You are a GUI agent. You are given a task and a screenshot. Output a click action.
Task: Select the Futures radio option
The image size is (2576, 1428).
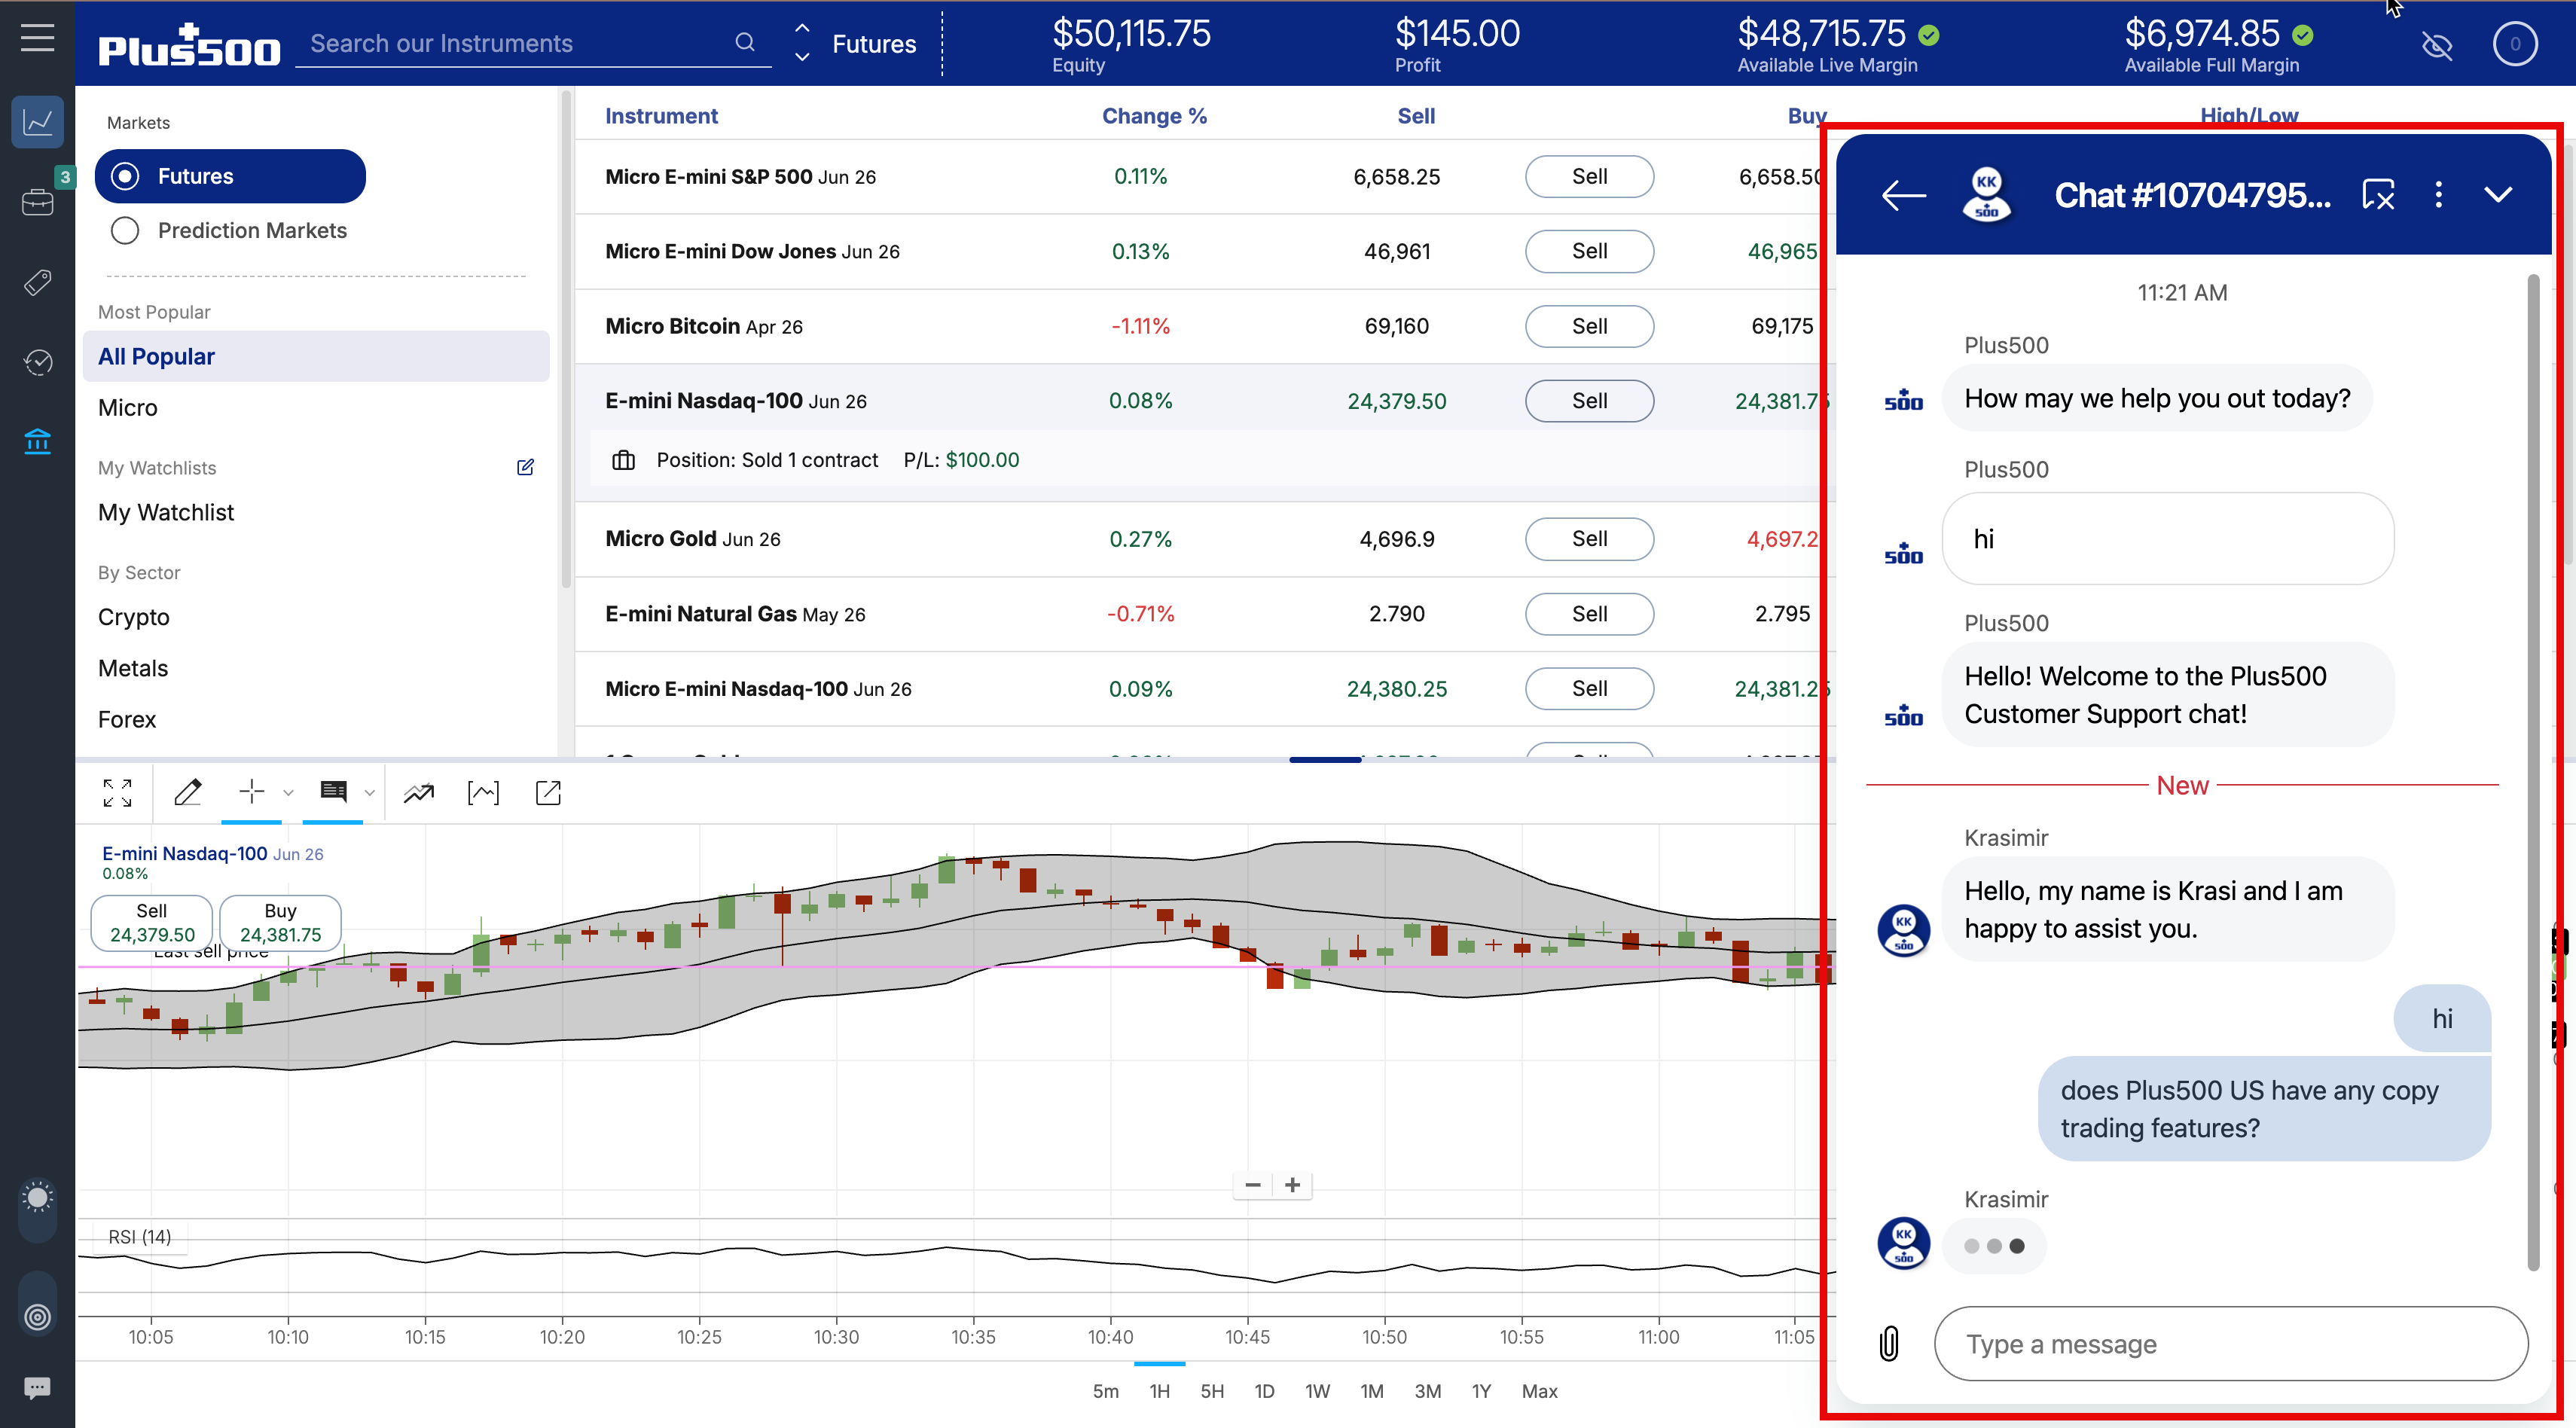click(x=230, y=176)
